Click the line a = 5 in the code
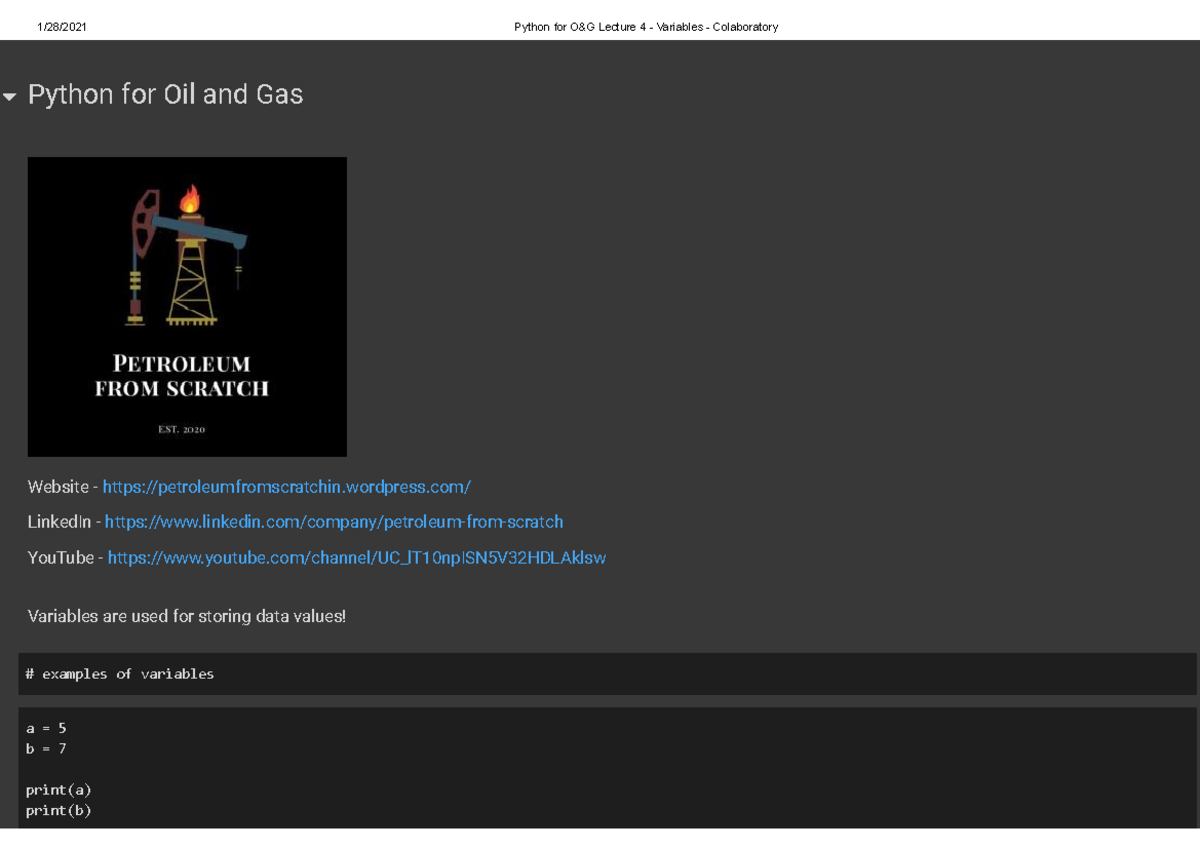1200x848 pixels. point(45,728)
